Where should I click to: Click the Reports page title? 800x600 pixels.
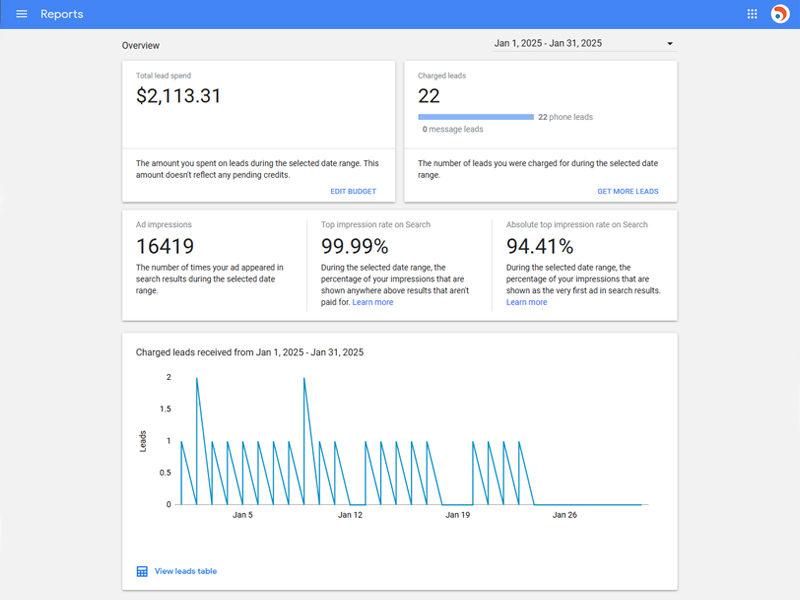point(62,14)
